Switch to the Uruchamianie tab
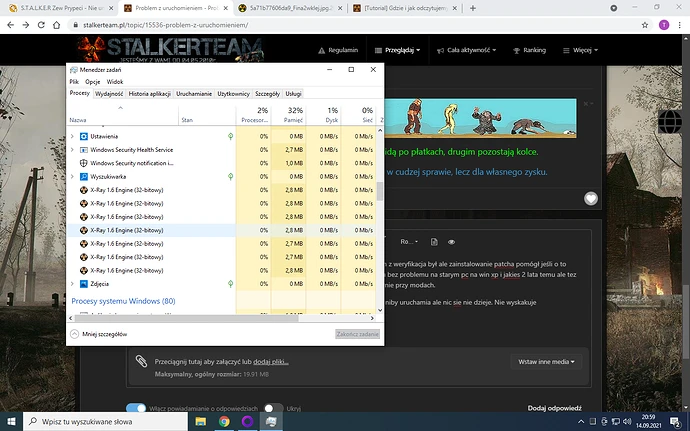Image resolution: width=690 pixels, height=431 pixels. 194,94
